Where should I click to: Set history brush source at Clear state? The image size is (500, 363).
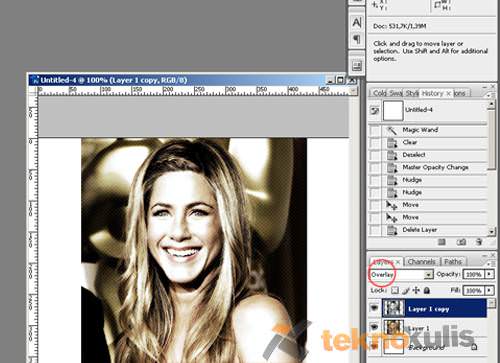pos(375,143)
